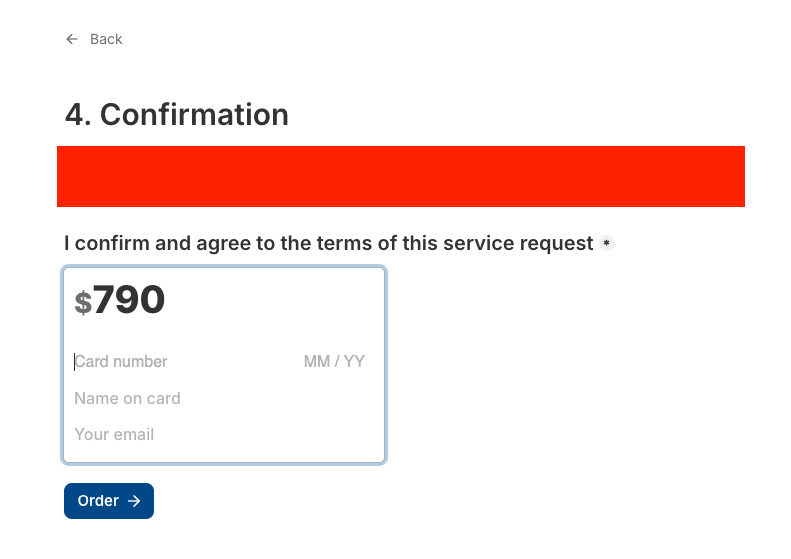This screenshot has width=791, height=559.
Task: Focus the Card number field
Action: pyautogui.click(x=160, y=361)
